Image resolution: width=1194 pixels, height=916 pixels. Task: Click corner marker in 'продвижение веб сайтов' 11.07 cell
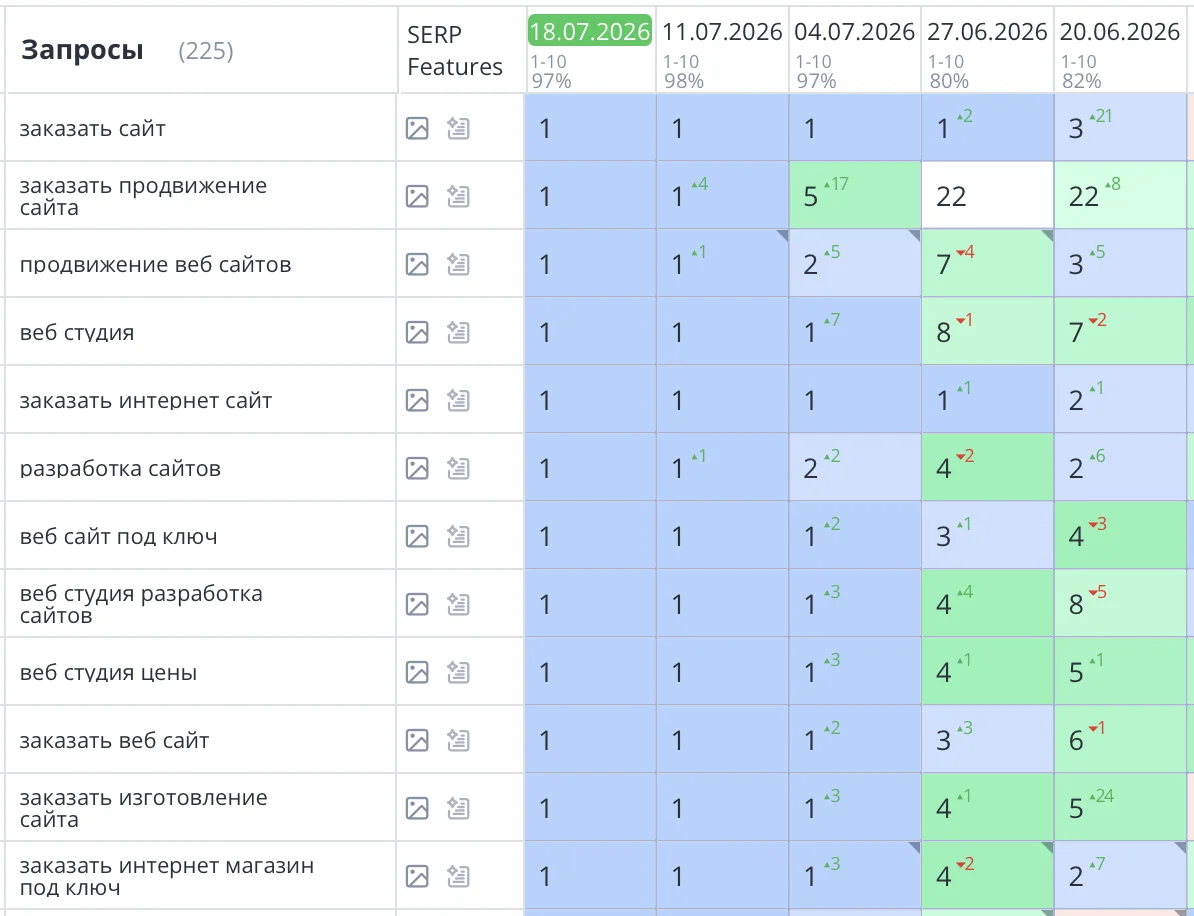pyautogui.click(x=782, y=236)
